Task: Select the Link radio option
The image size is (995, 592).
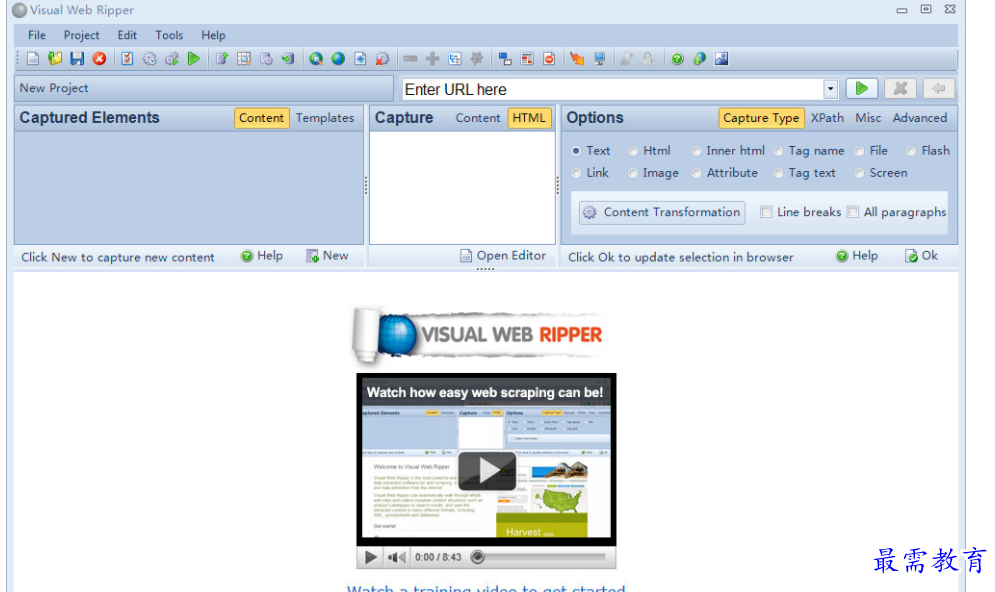Action: tap(576, 173)
